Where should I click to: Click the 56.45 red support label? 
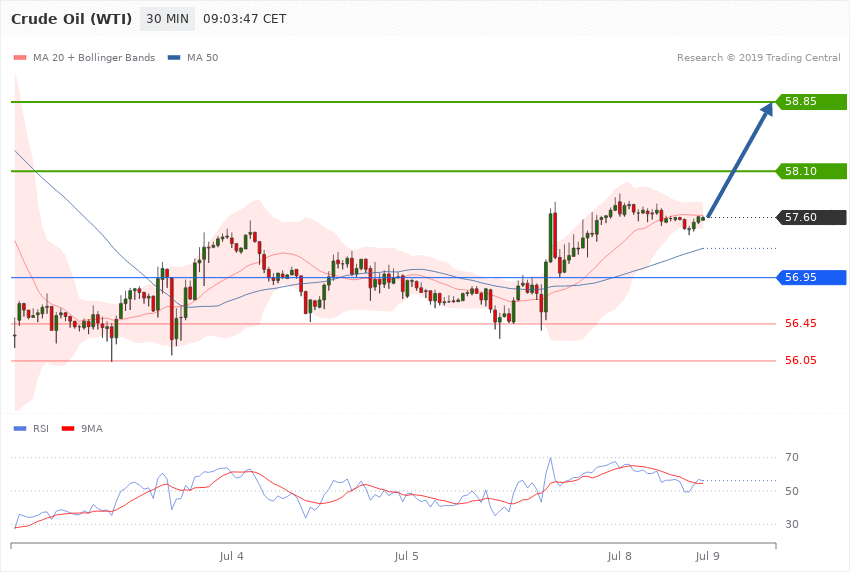801,323
